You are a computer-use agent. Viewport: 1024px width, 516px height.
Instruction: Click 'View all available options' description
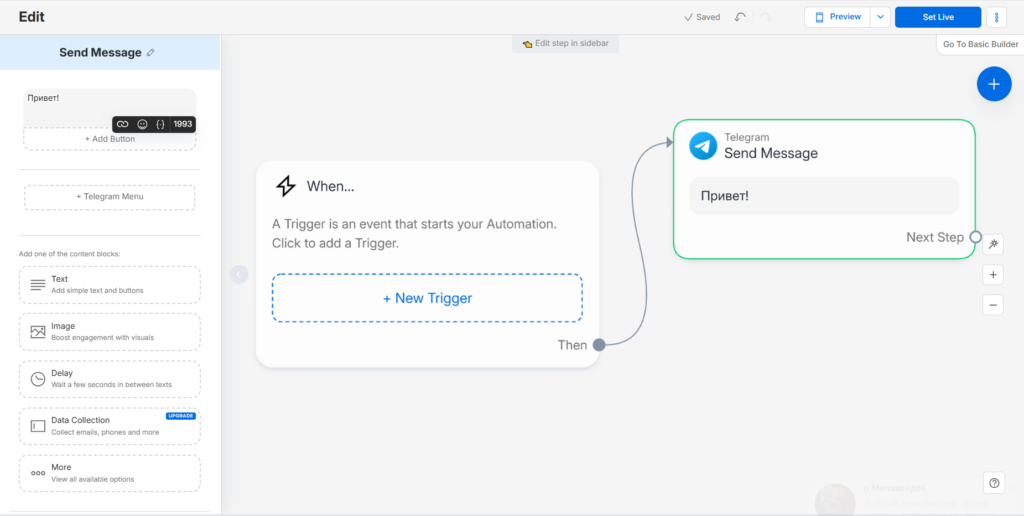(x=93, y=479)
